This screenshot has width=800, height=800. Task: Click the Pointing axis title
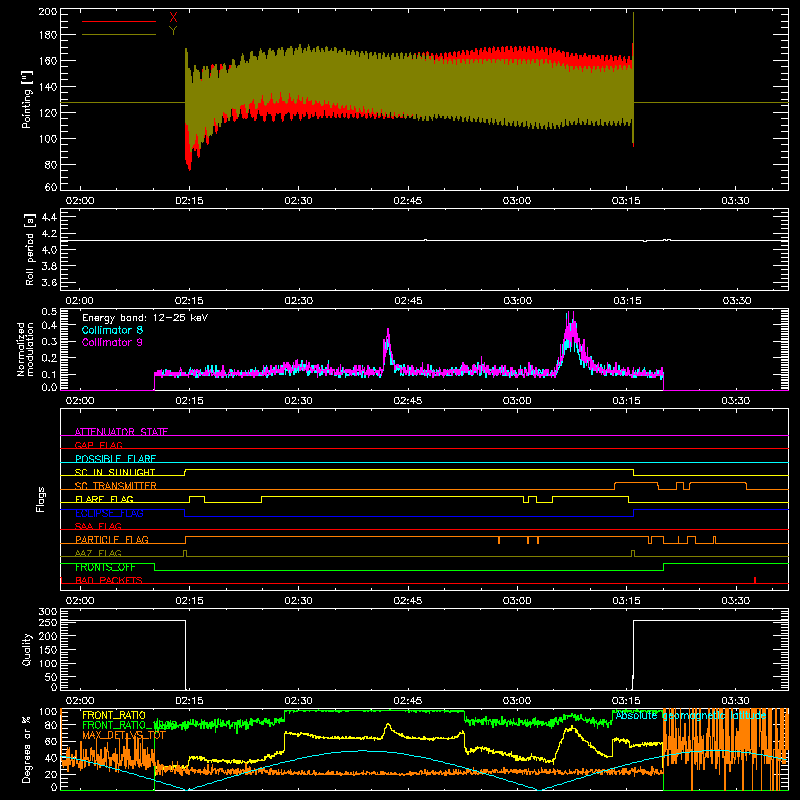tap(27, 99)
